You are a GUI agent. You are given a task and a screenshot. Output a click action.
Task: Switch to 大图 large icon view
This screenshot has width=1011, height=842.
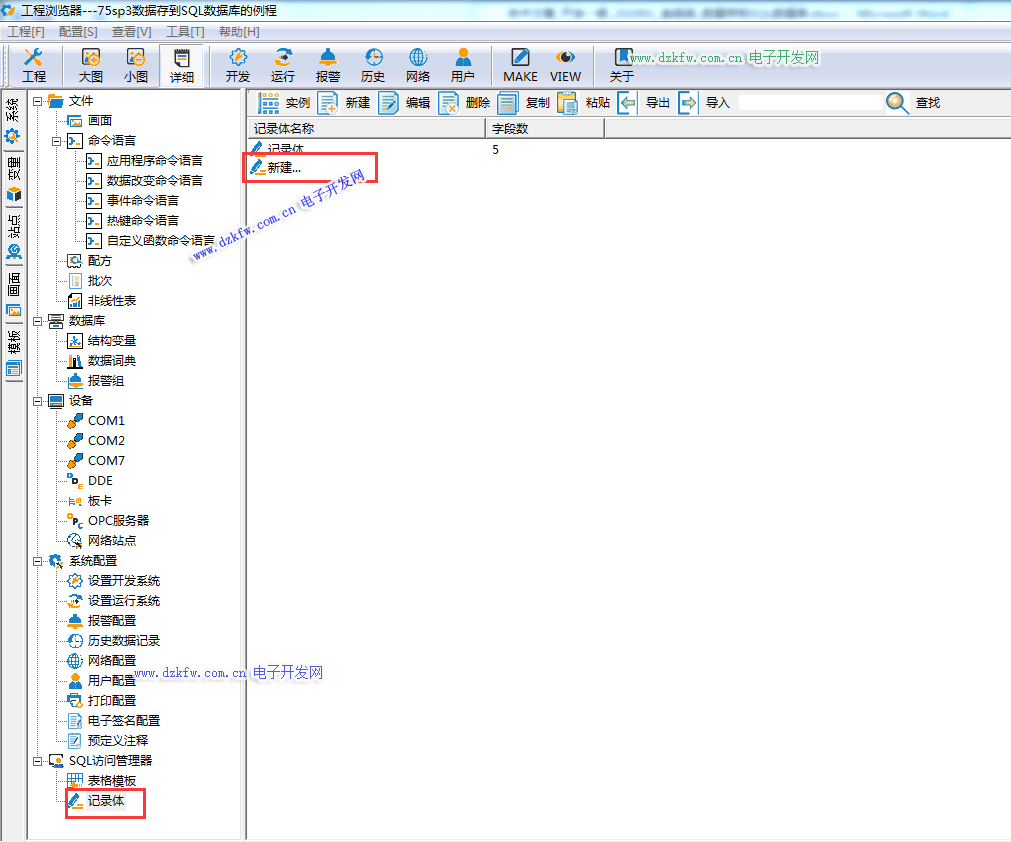[x=91, y=65]
